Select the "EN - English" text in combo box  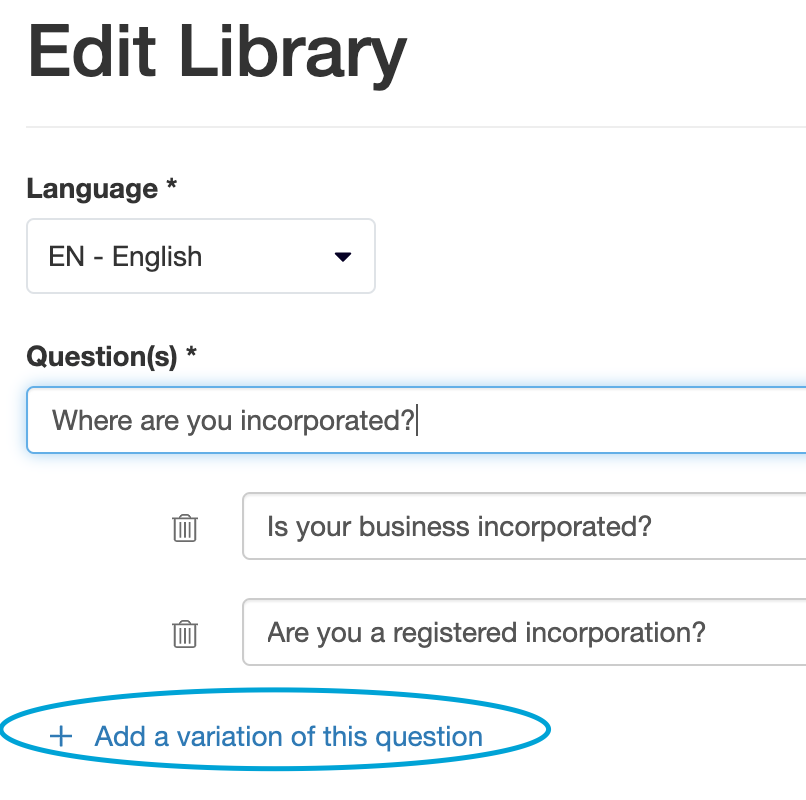tap(125, 256)
